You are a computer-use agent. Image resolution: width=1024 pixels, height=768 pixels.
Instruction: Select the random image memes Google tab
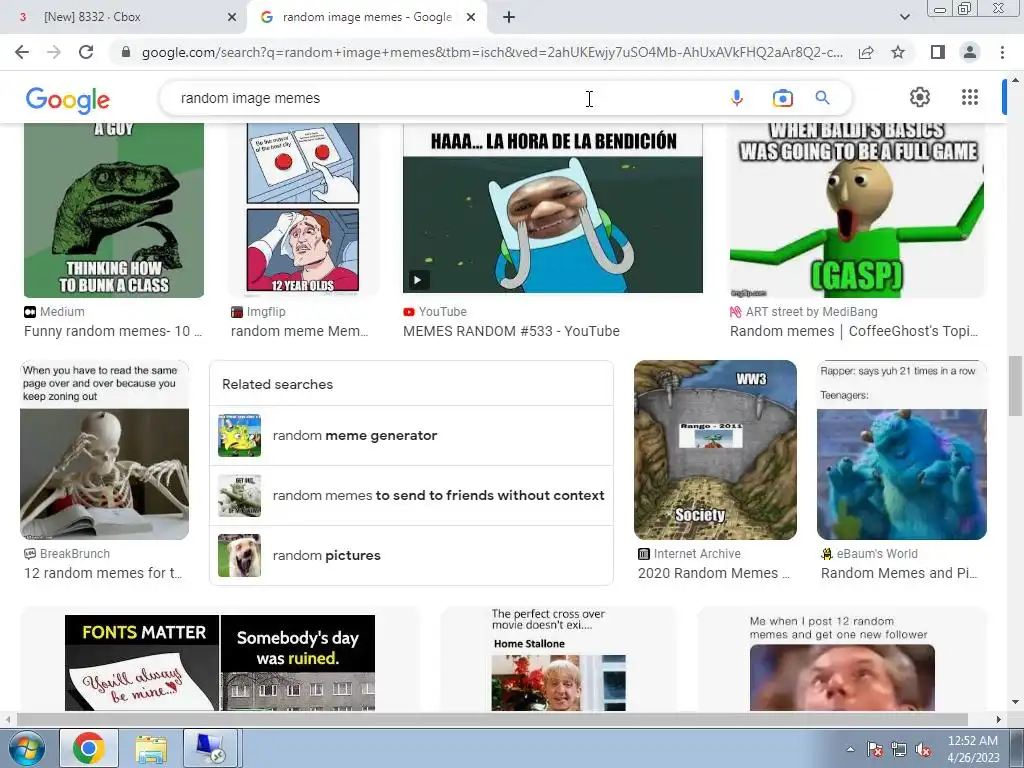[366, 17]
